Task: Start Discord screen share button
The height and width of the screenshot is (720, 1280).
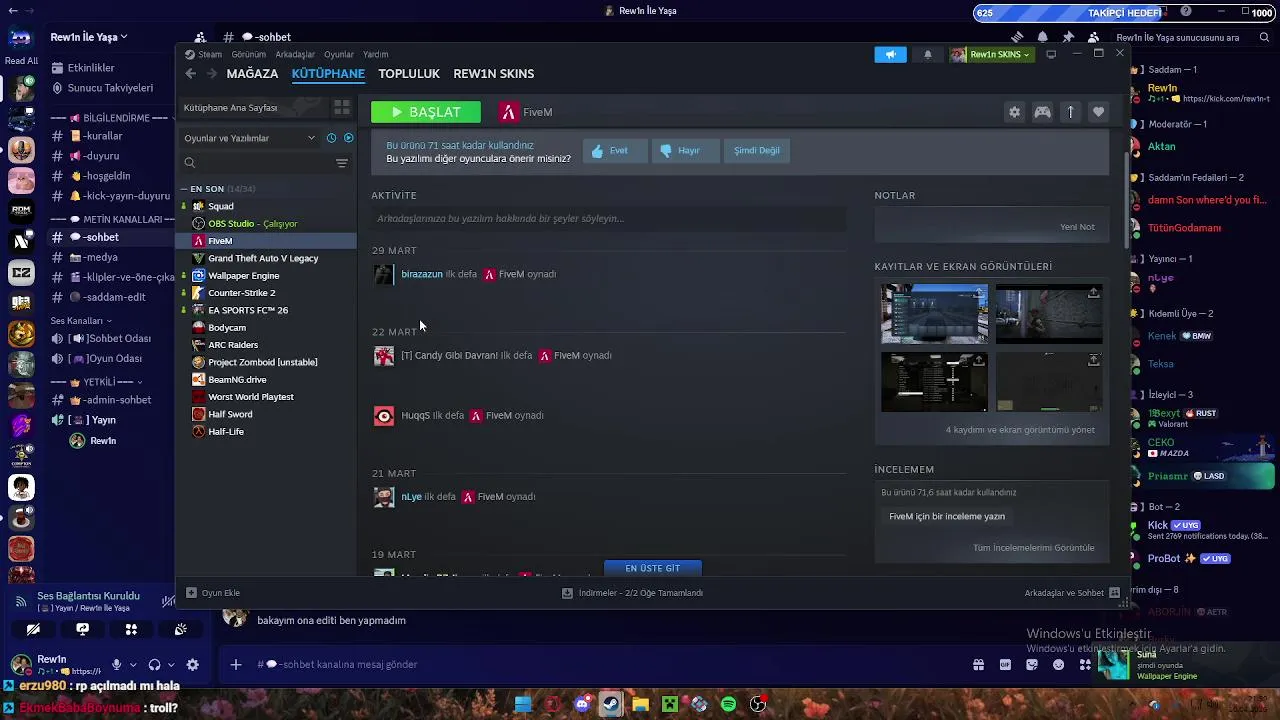Action: 82,629
